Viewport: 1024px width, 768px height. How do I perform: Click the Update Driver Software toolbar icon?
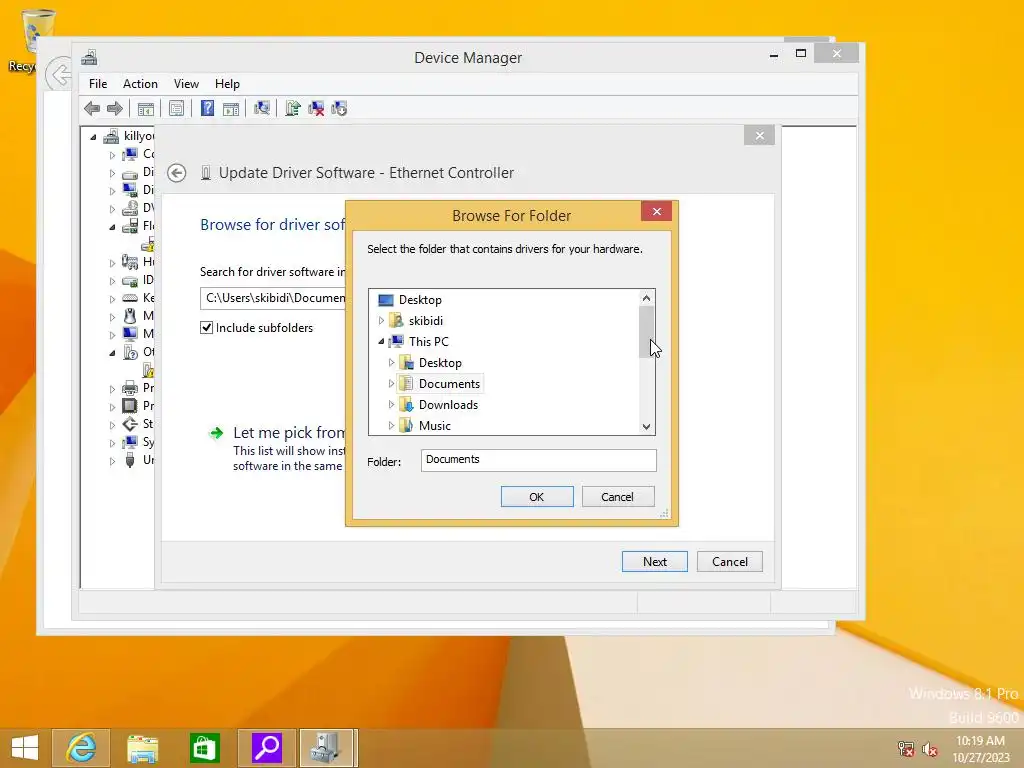point(293,108)
